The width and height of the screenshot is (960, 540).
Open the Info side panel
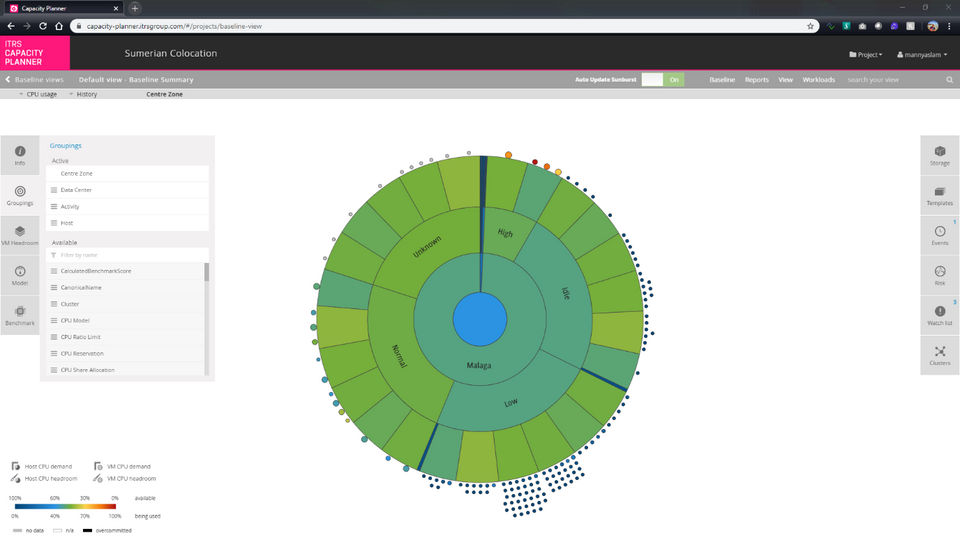pos(20,156)
